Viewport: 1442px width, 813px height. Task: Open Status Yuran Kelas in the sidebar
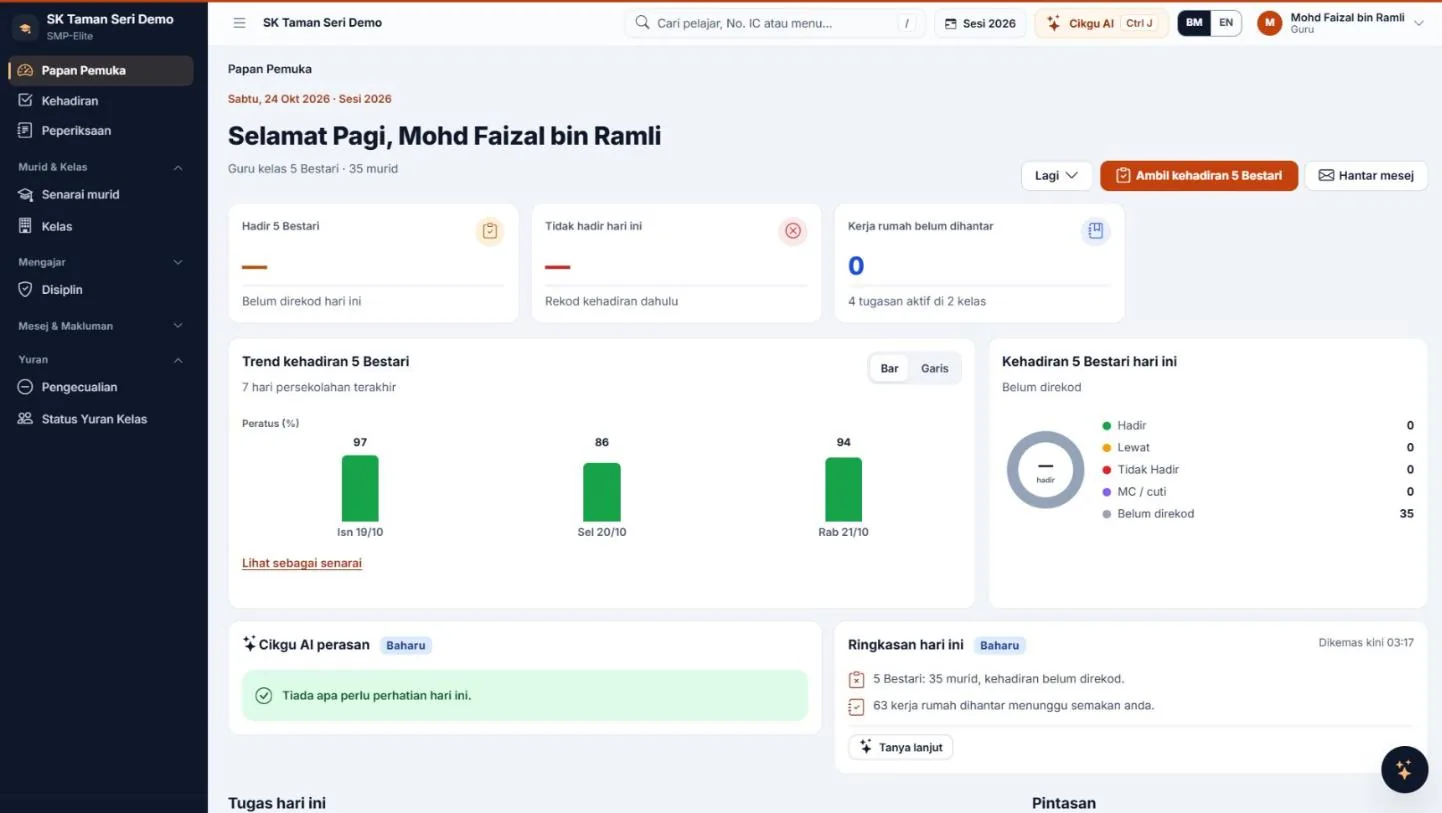[x=100, y=419]
